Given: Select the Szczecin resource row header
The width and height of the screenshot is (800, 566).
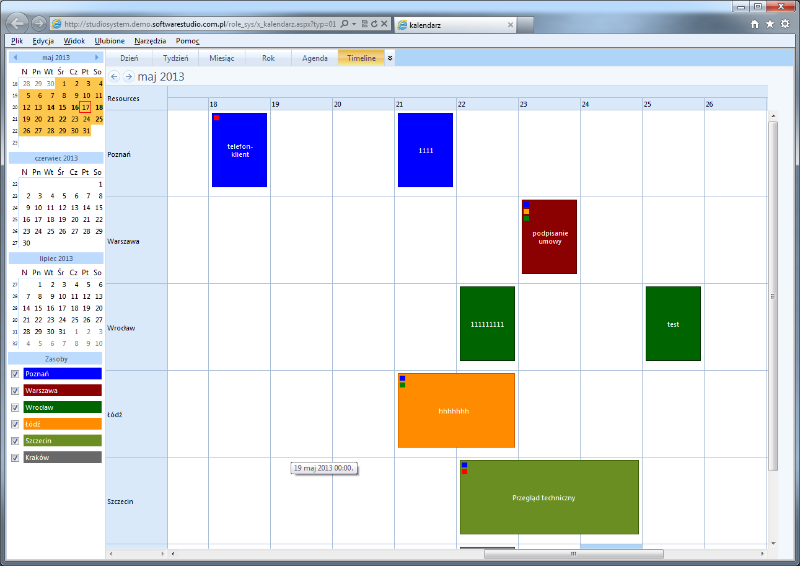Looking at the screenshot, I should click(137, 501).
